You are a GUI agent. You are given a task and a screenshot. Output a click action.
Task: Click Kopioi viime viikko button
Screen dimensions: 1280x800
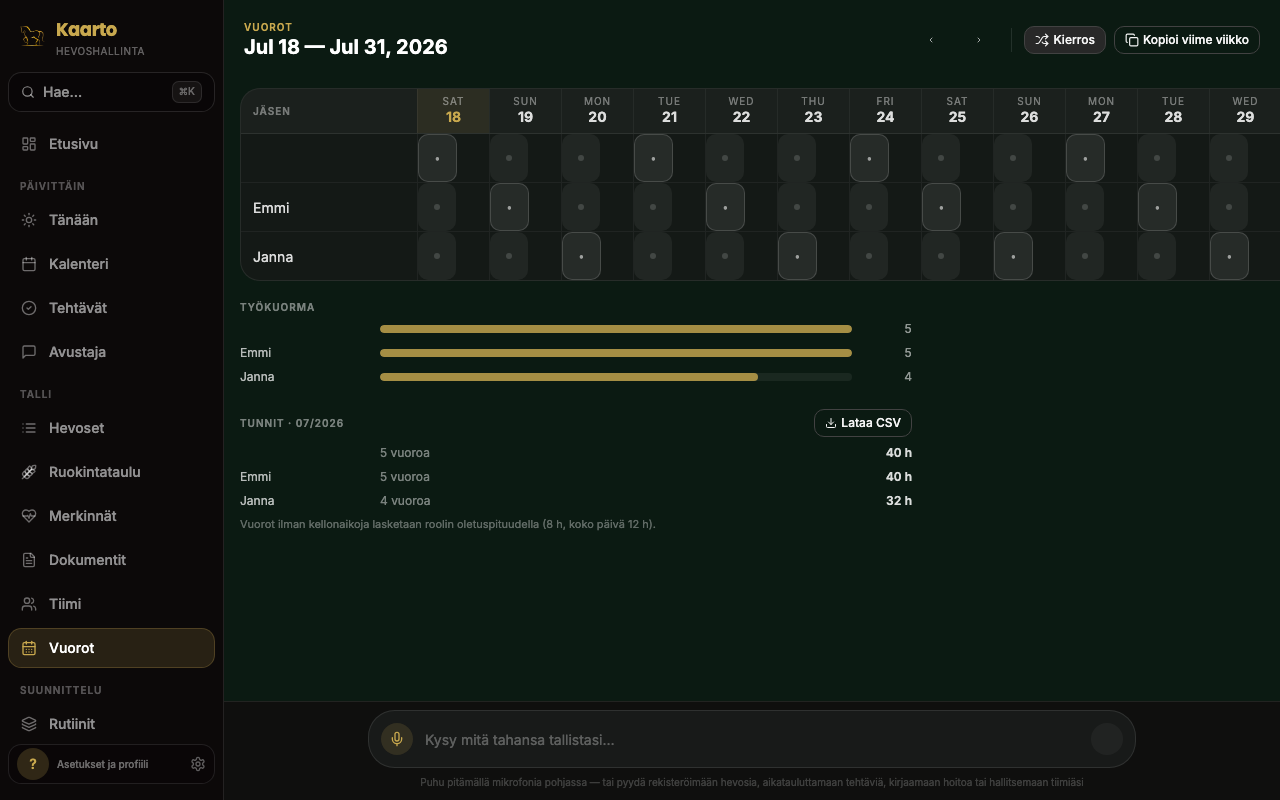[x=1187, y=40]
